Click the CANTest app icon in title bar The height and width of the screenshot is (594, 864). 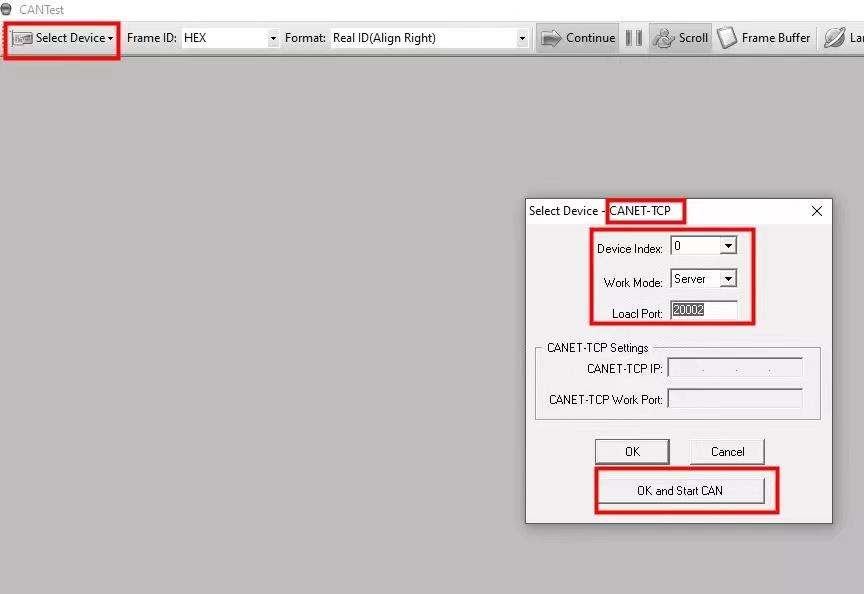[x=7, y=9]
